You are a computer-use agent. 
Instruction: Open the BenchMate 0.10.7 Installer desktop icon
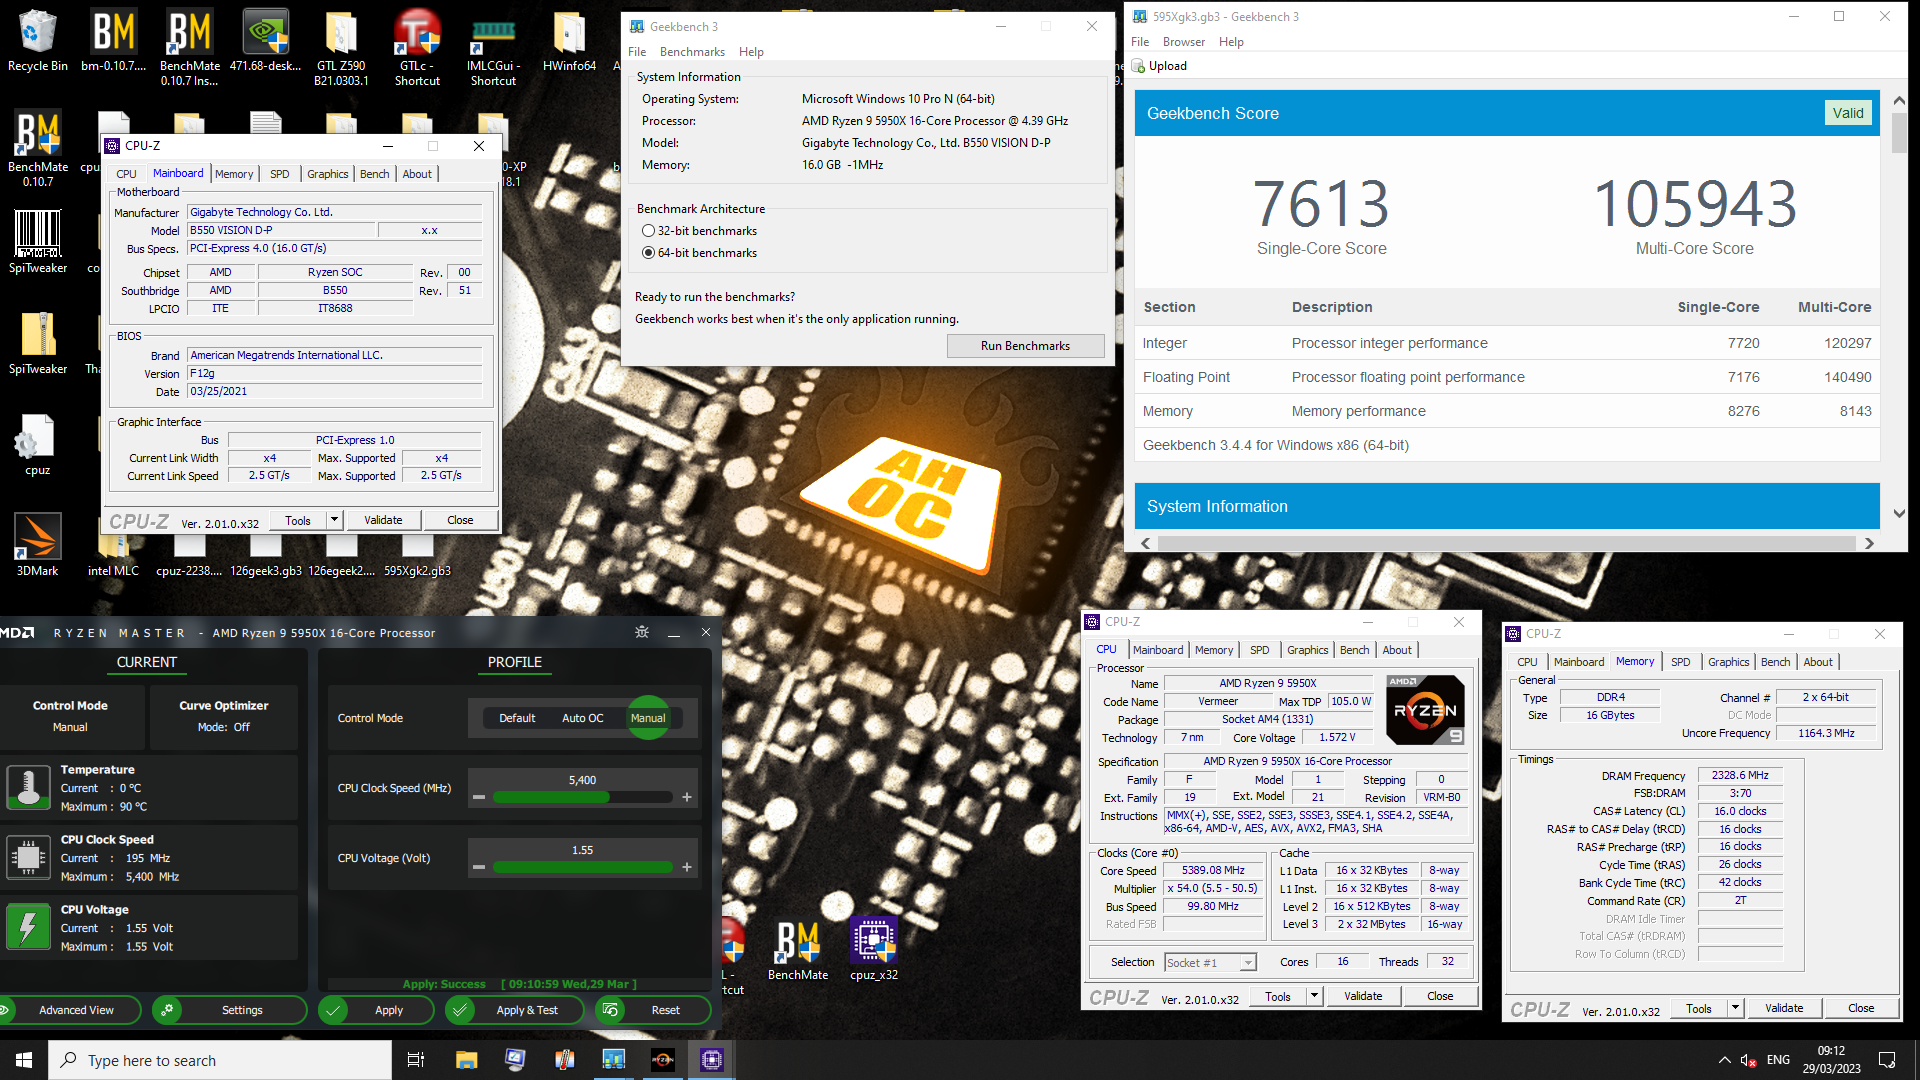tap(189, 45)
